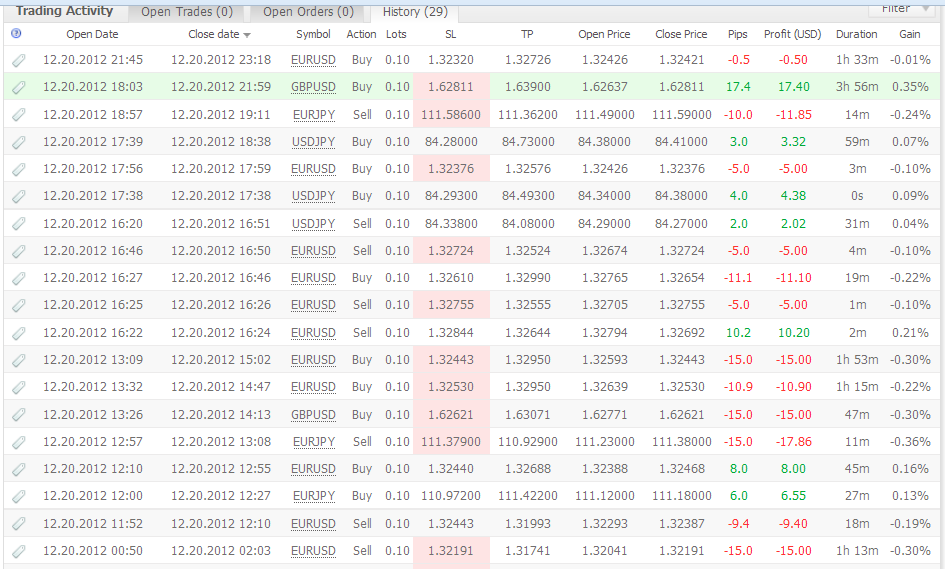Image resolution: width=945 pixels, height=569 pixels.
Task: Open the GBPUSD link in the 18:03 trade row
Action: (313, 87)
